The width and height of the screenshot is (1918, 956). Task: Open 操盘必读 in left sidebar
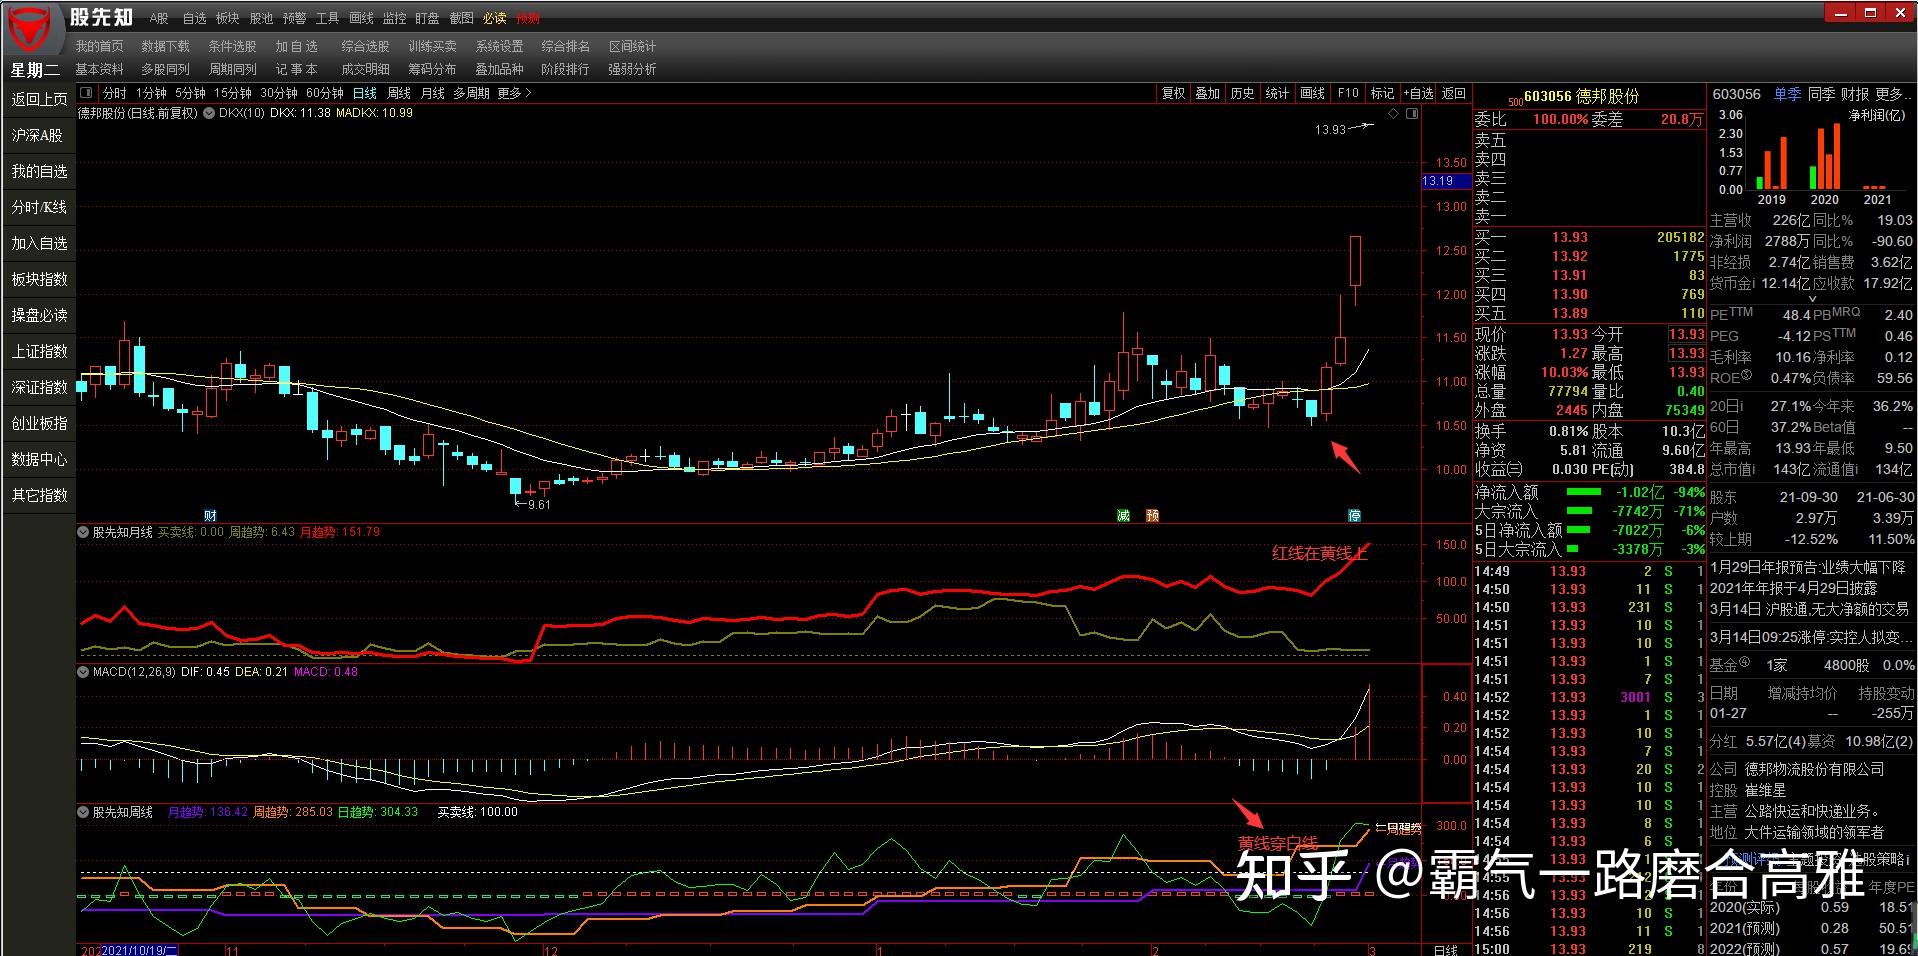click(39, 315)
